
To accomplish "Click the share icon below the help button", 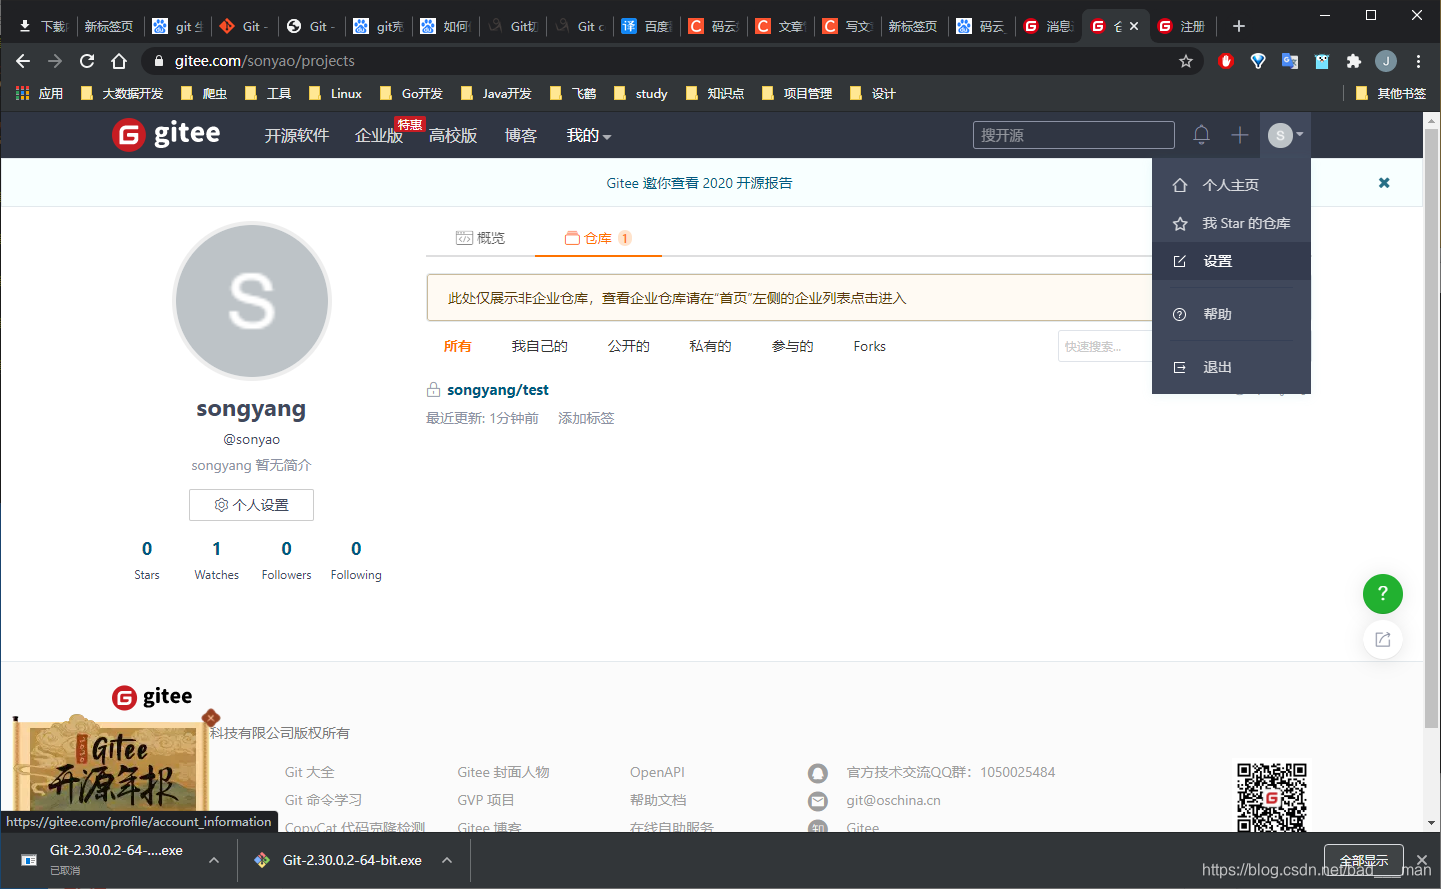I will [x=1382, y=639].
